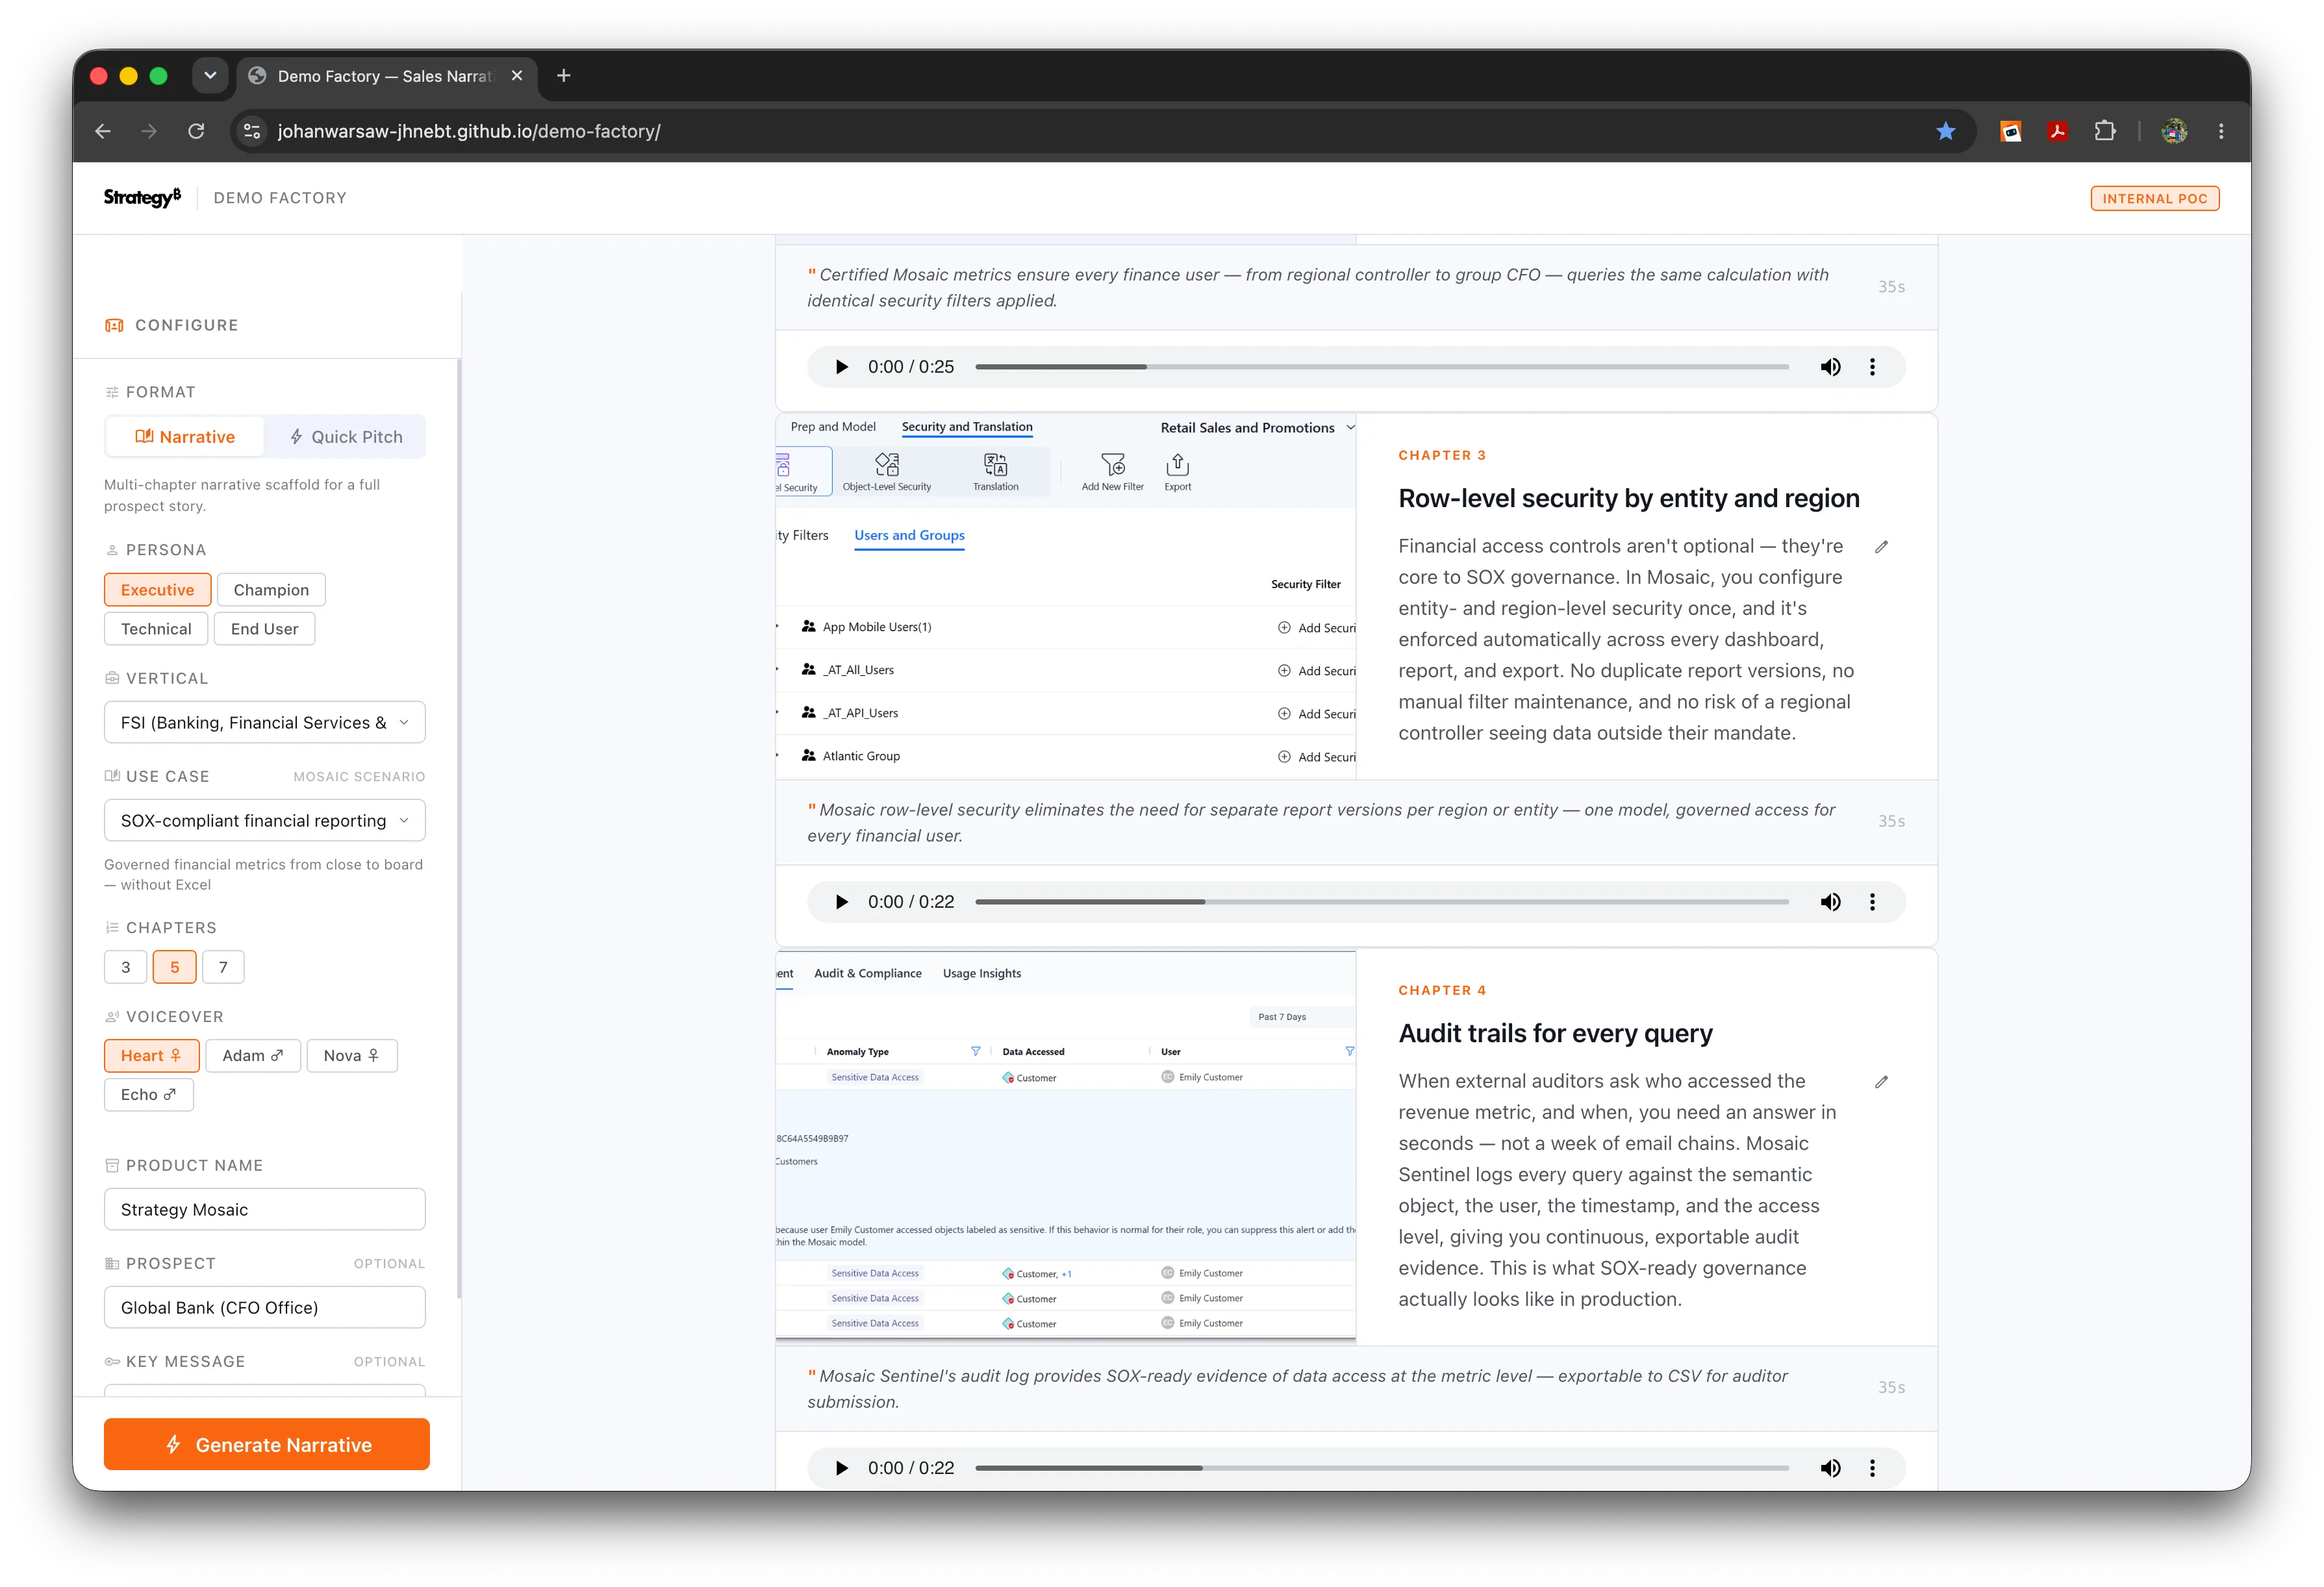Viewport: 2324px width, 1587px height.
Task: Open the Vertical FSI dropdown
Action: click(x=265, y=723)
